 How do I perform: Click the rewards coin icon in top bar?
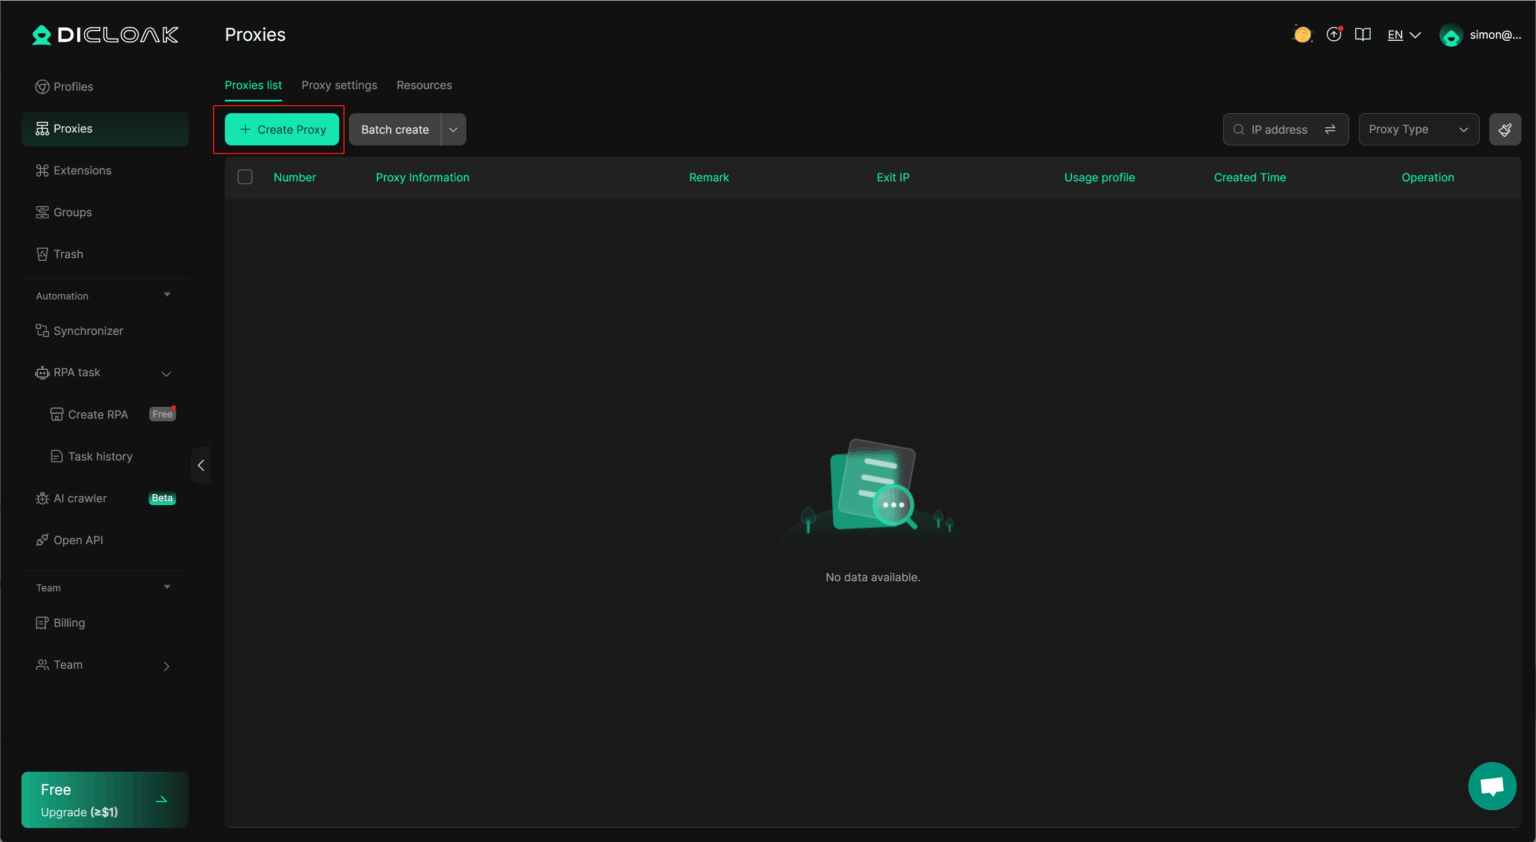pos(1302,33)
